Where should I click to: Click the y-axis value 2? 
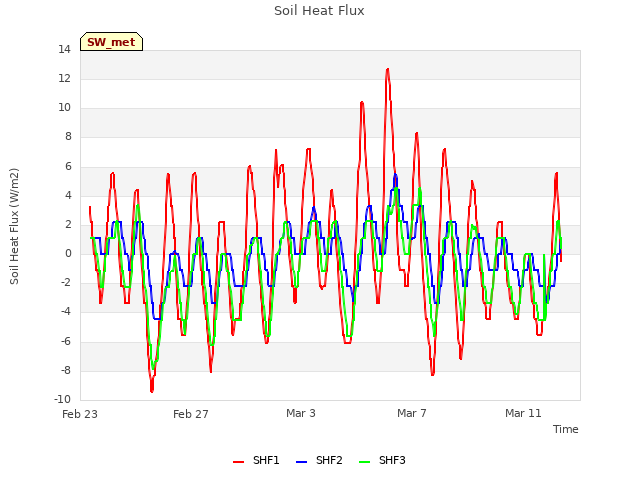pyautogui.click(x=68, y=224)
